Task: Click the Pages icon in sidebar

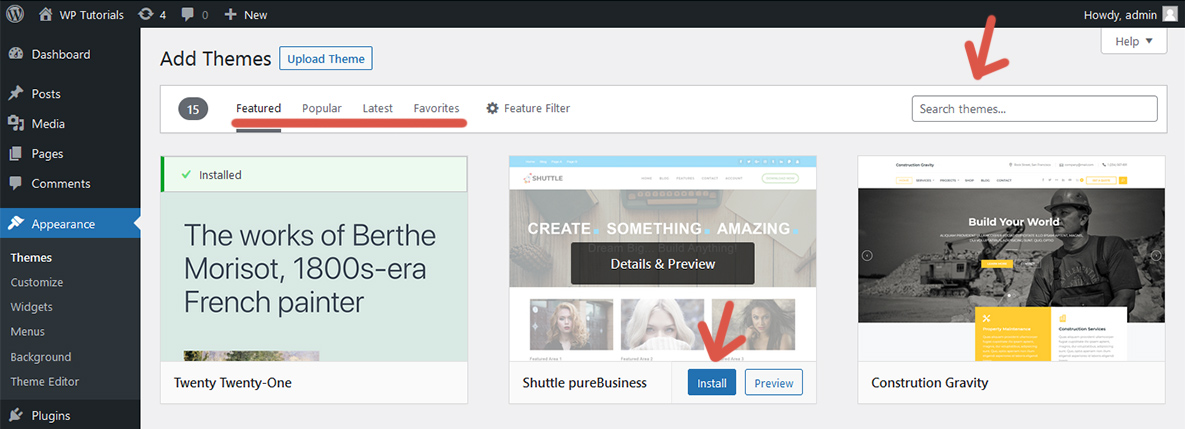Action: tap(15, 153)
